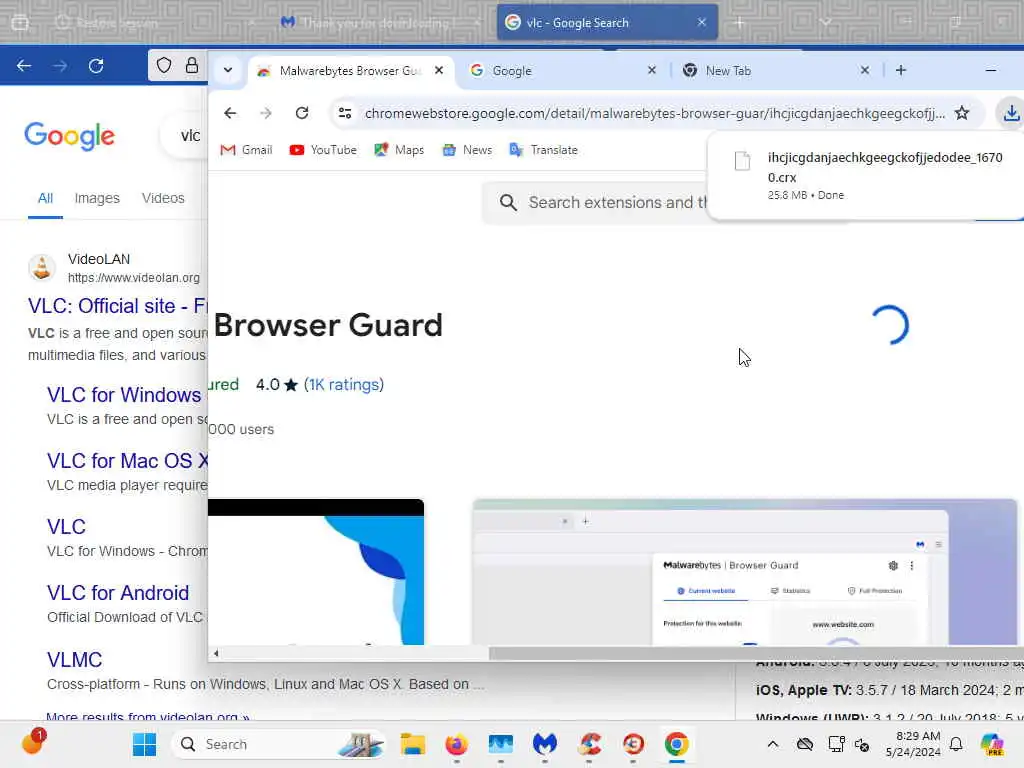Close the Malwarebytes Browser Guard tab
The width and height of the screenshot is (1024, 768).
point(440,70)
